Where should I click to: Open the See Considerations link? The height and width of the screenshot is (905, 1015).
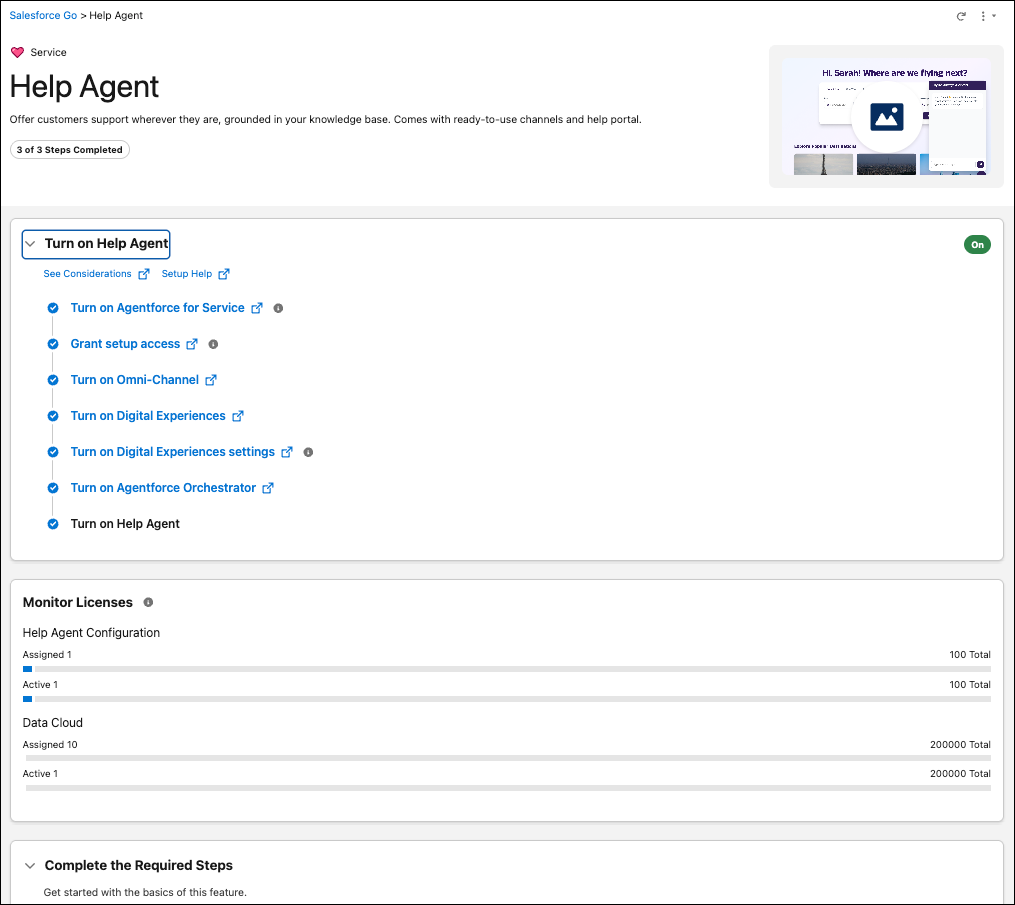87,274
